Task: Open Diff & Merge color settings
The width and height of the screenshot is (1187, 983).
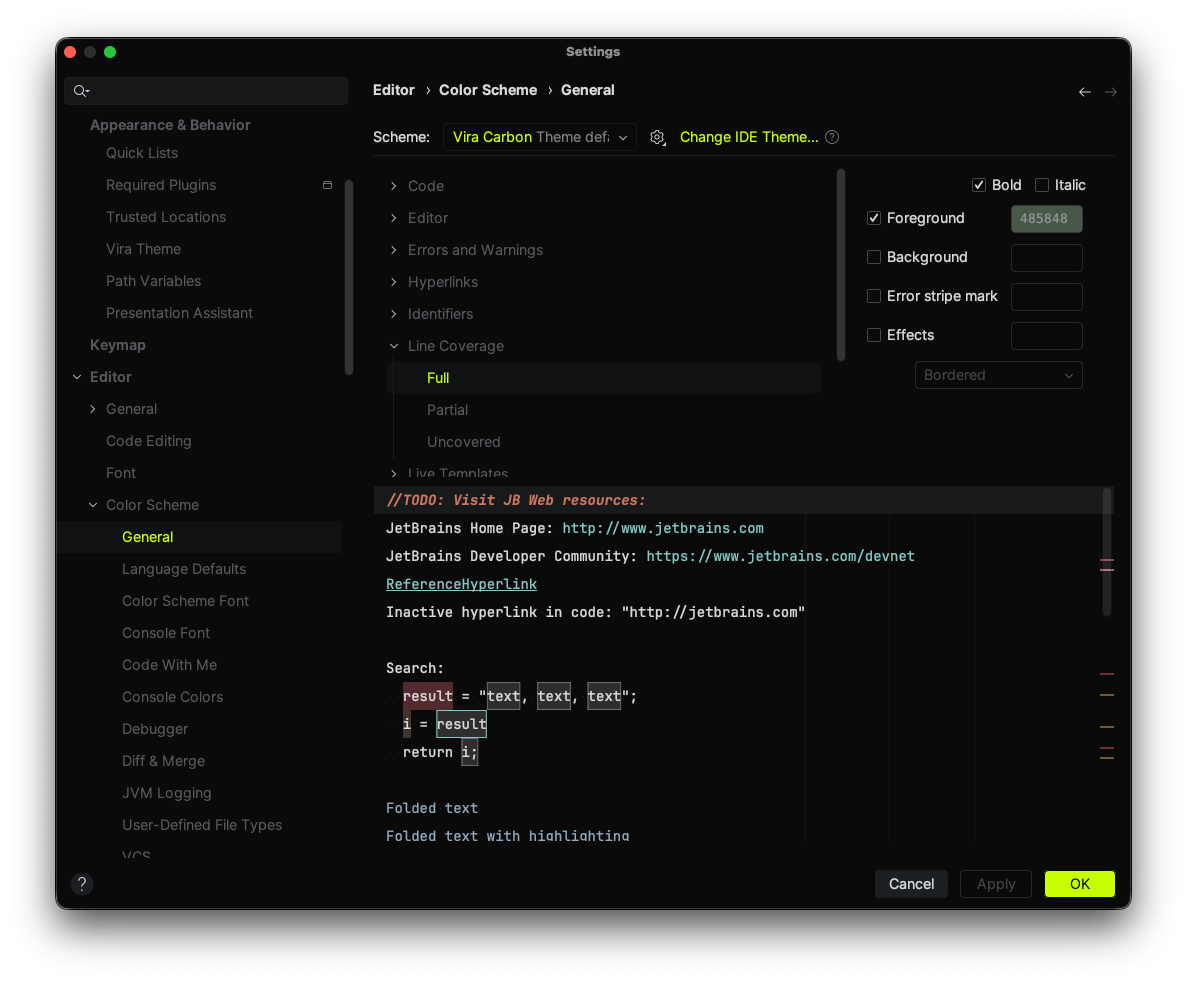Action: pyautogui.click(x=164, y=761)
